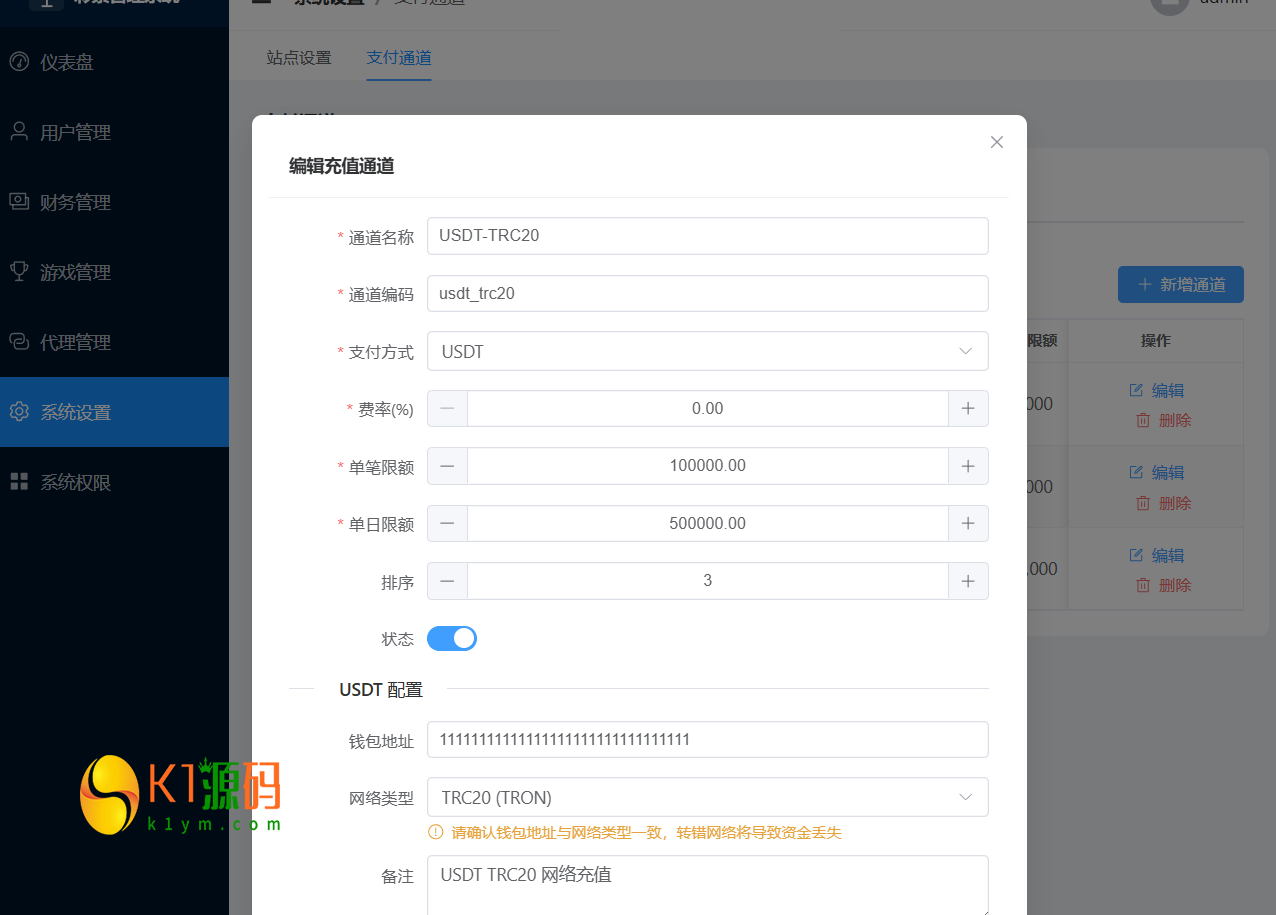The image size is (1276, 915).
Task: Click the 编辑 link in the first row
Action: click(1156, 390)
